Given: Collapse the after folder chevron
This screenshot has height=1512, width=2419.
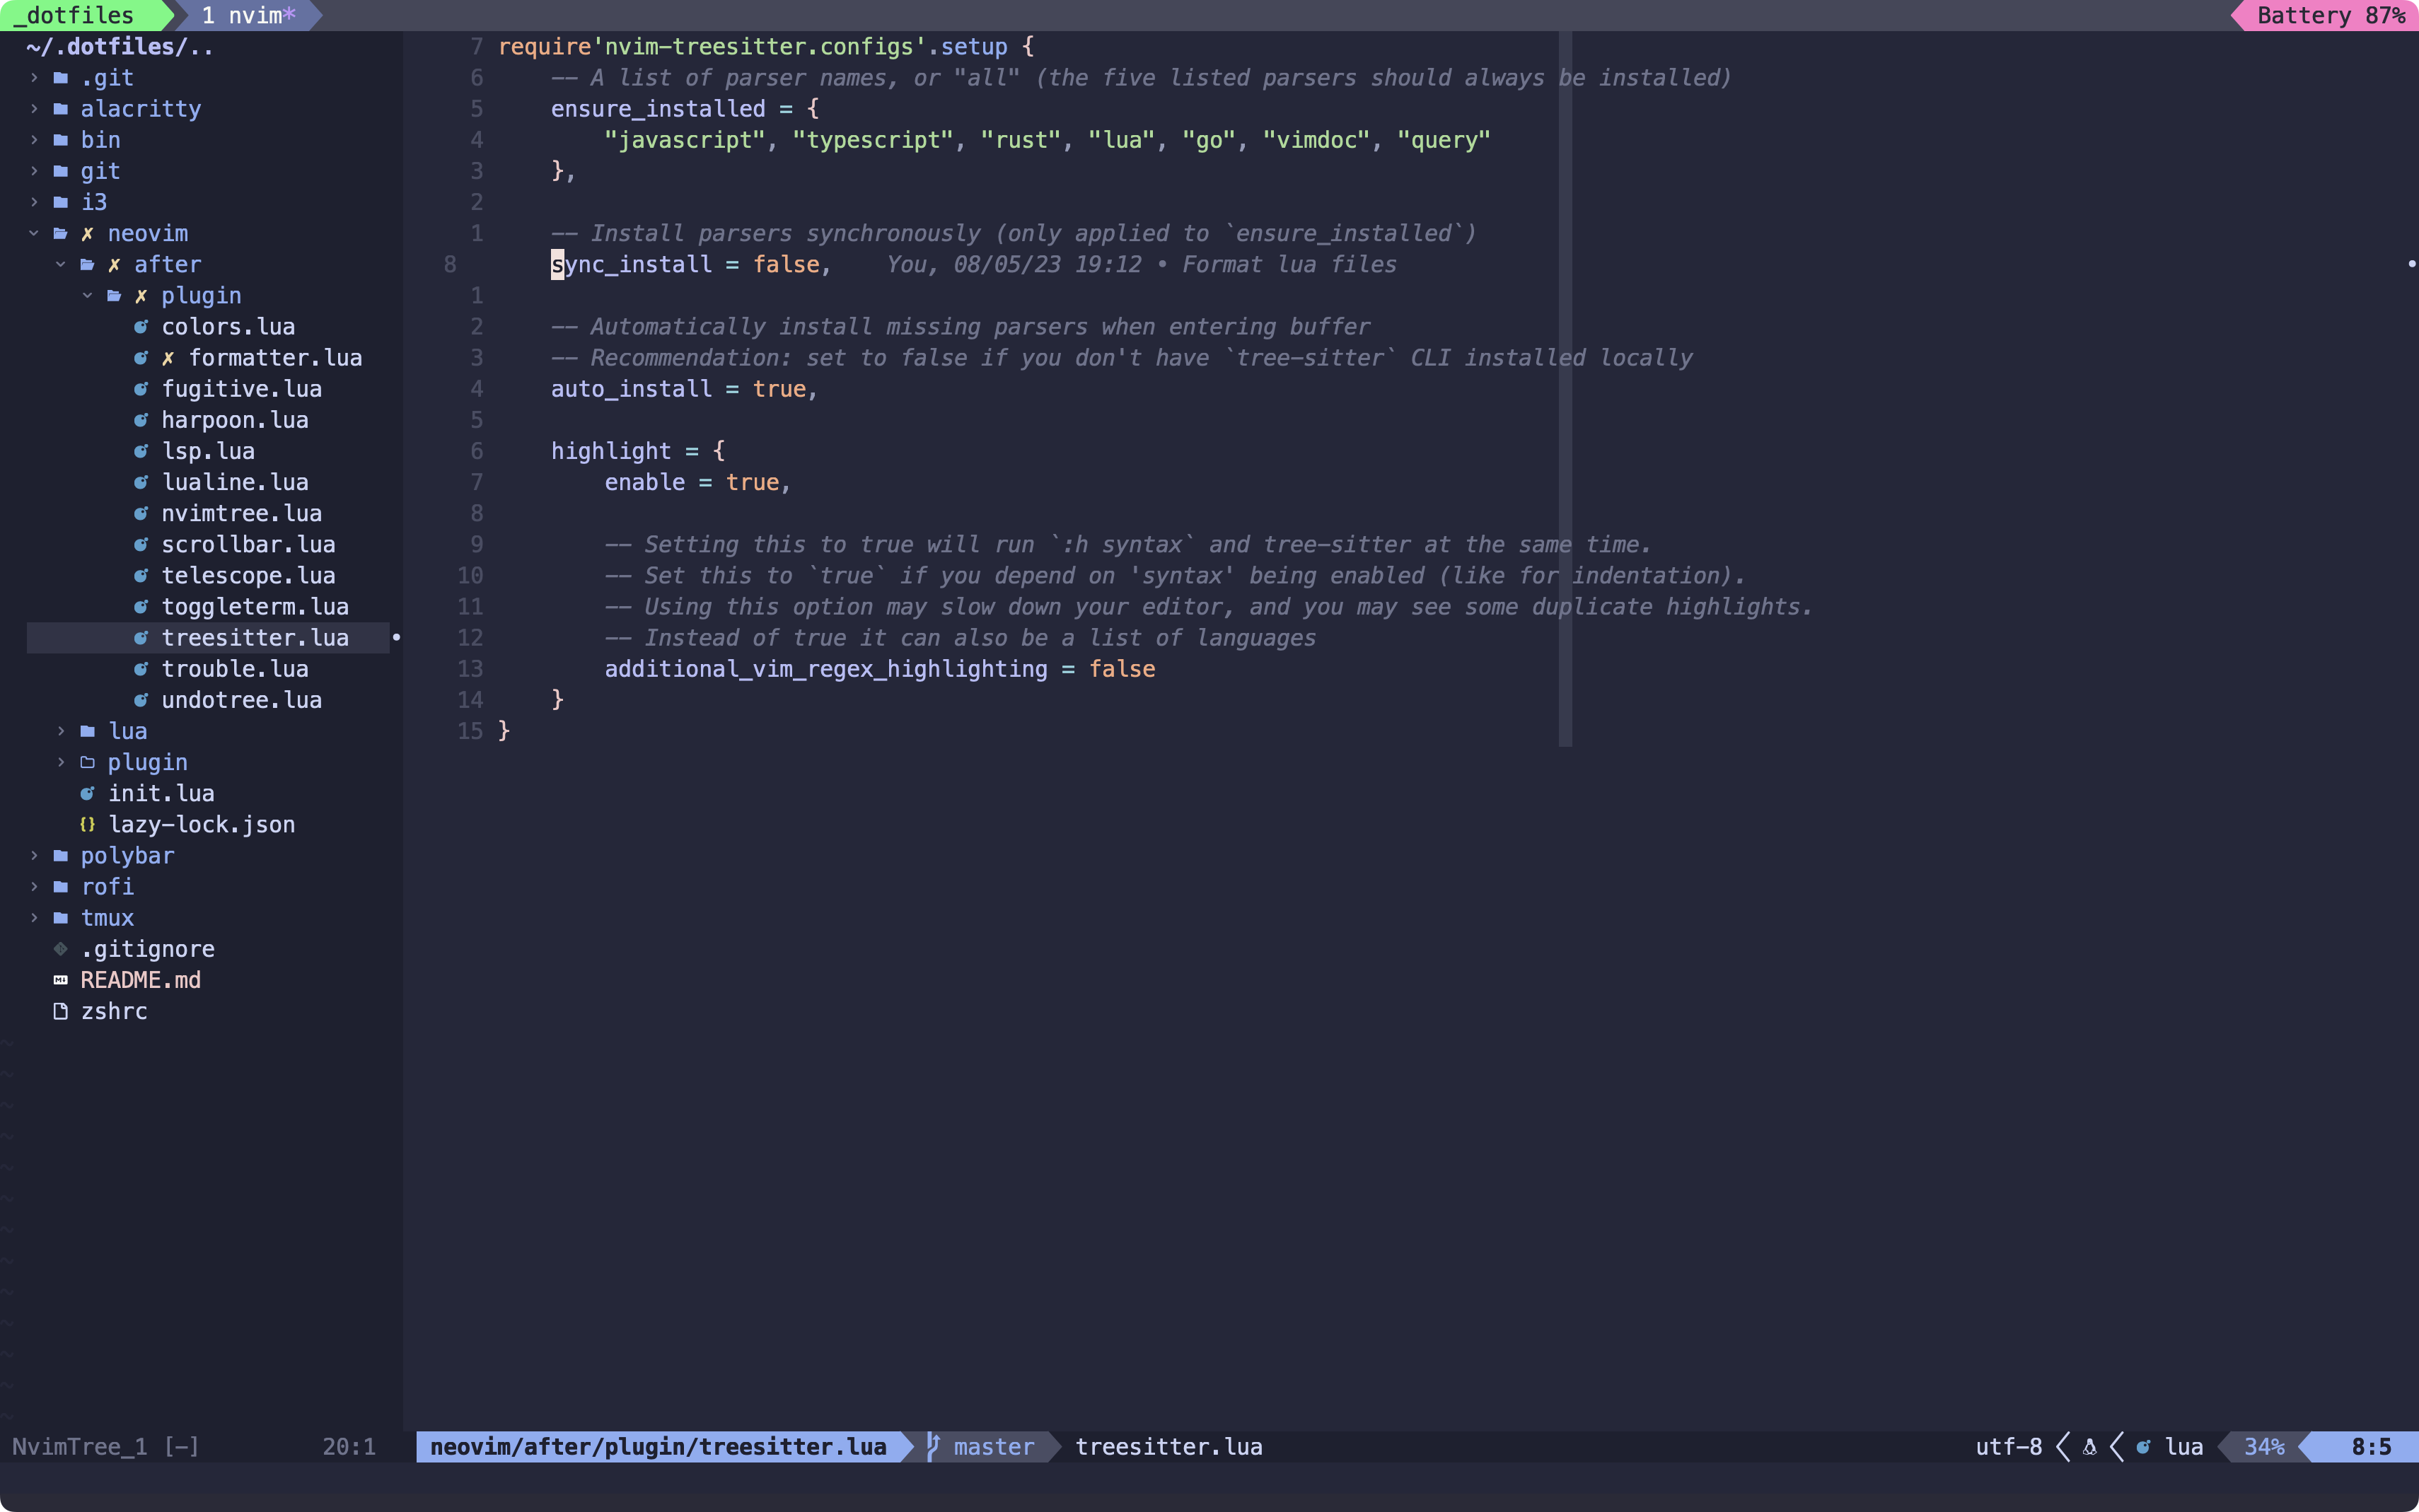Looking at the screenshot, I should pos(61,264).
